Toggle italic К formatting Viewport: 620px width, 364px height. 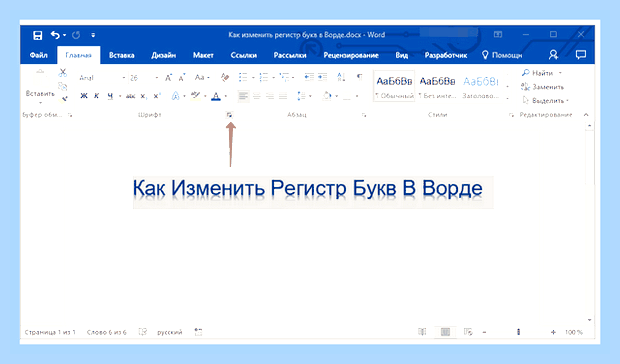tap(96, 96)
